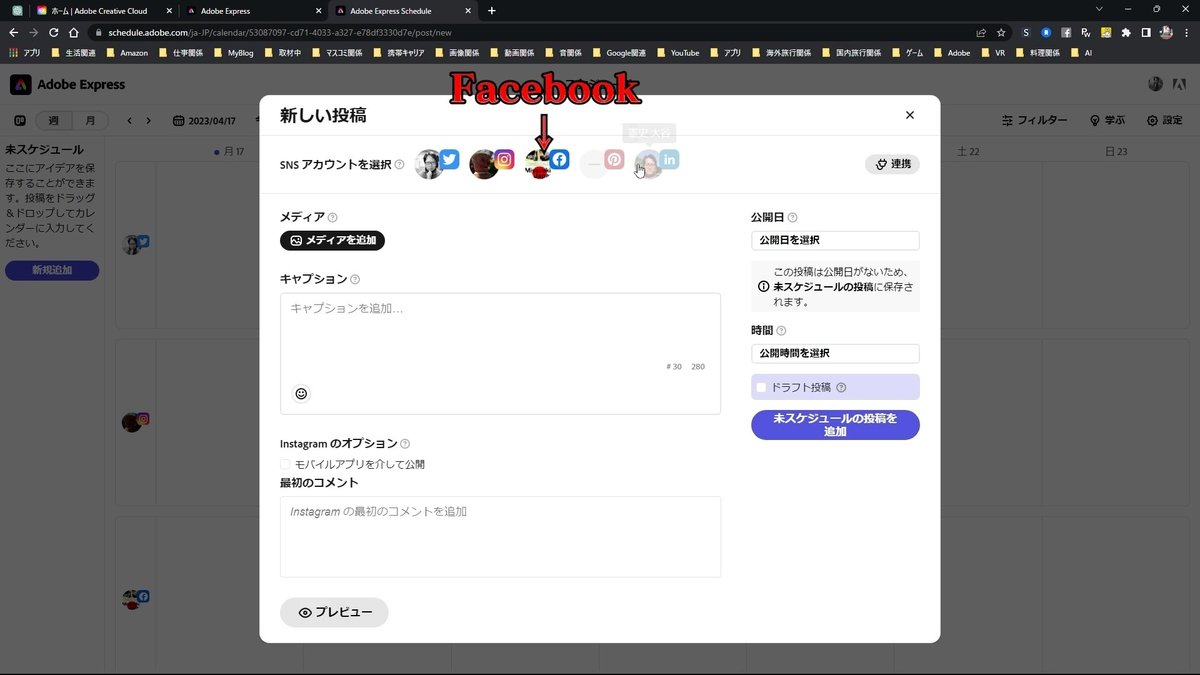The width and height of the screenshot is (1200, 675).
Task: Click the browser address bar URL
Action: tap(280, 32)
